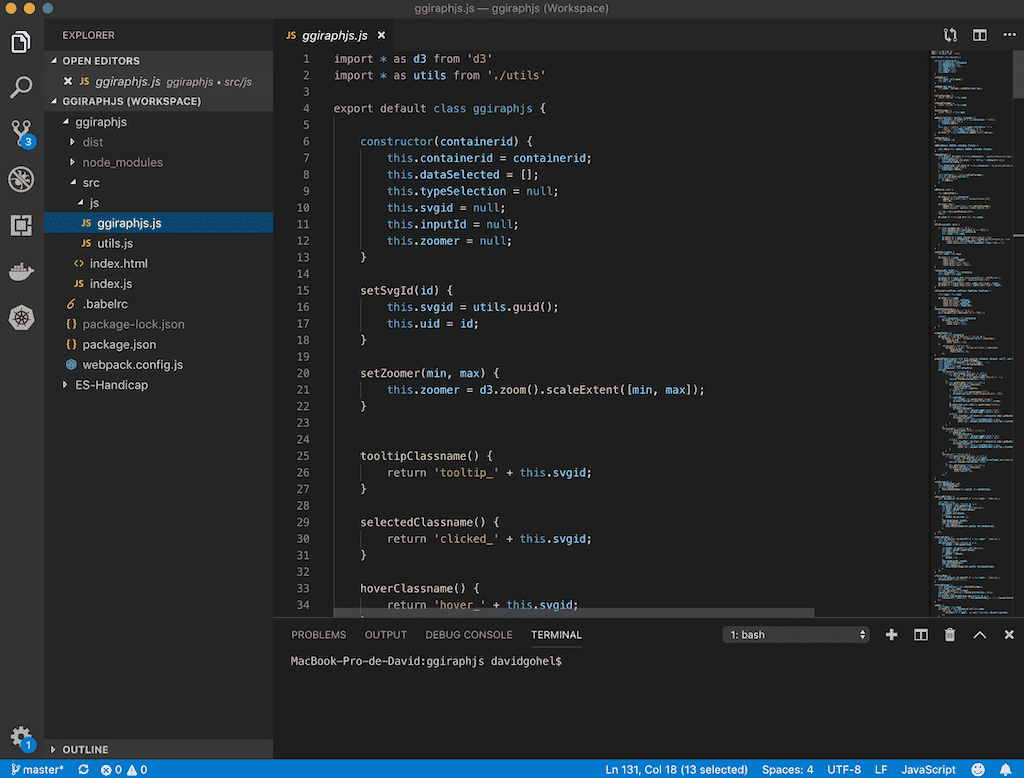Open notifications bell in status bar

1006,770
